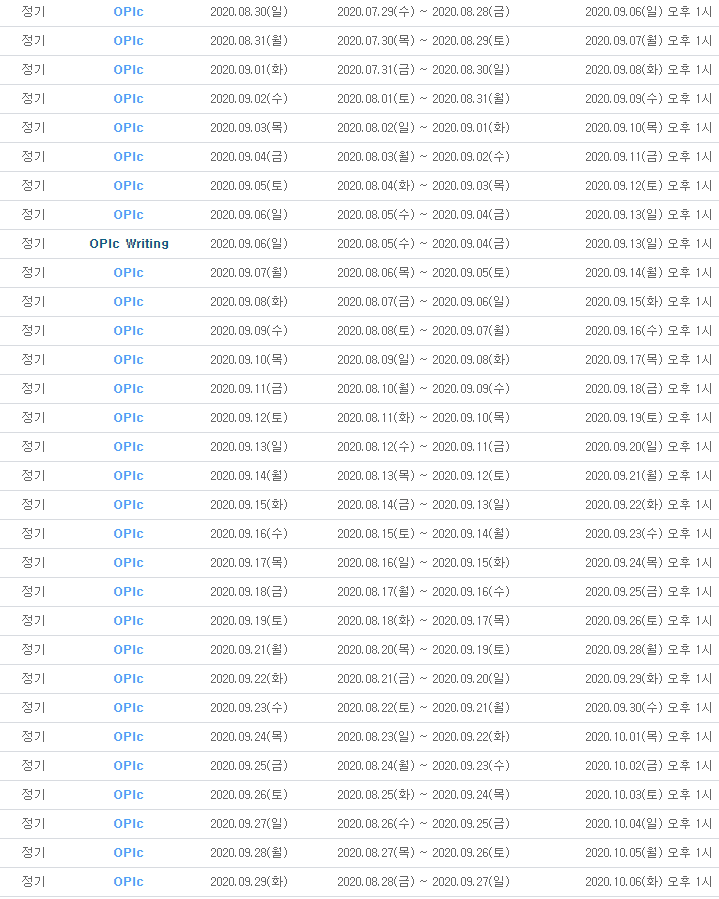Open the OPIc link for 2020.09.14(월) test
This screenshot has height=899, width=719.
pos(128,476)
